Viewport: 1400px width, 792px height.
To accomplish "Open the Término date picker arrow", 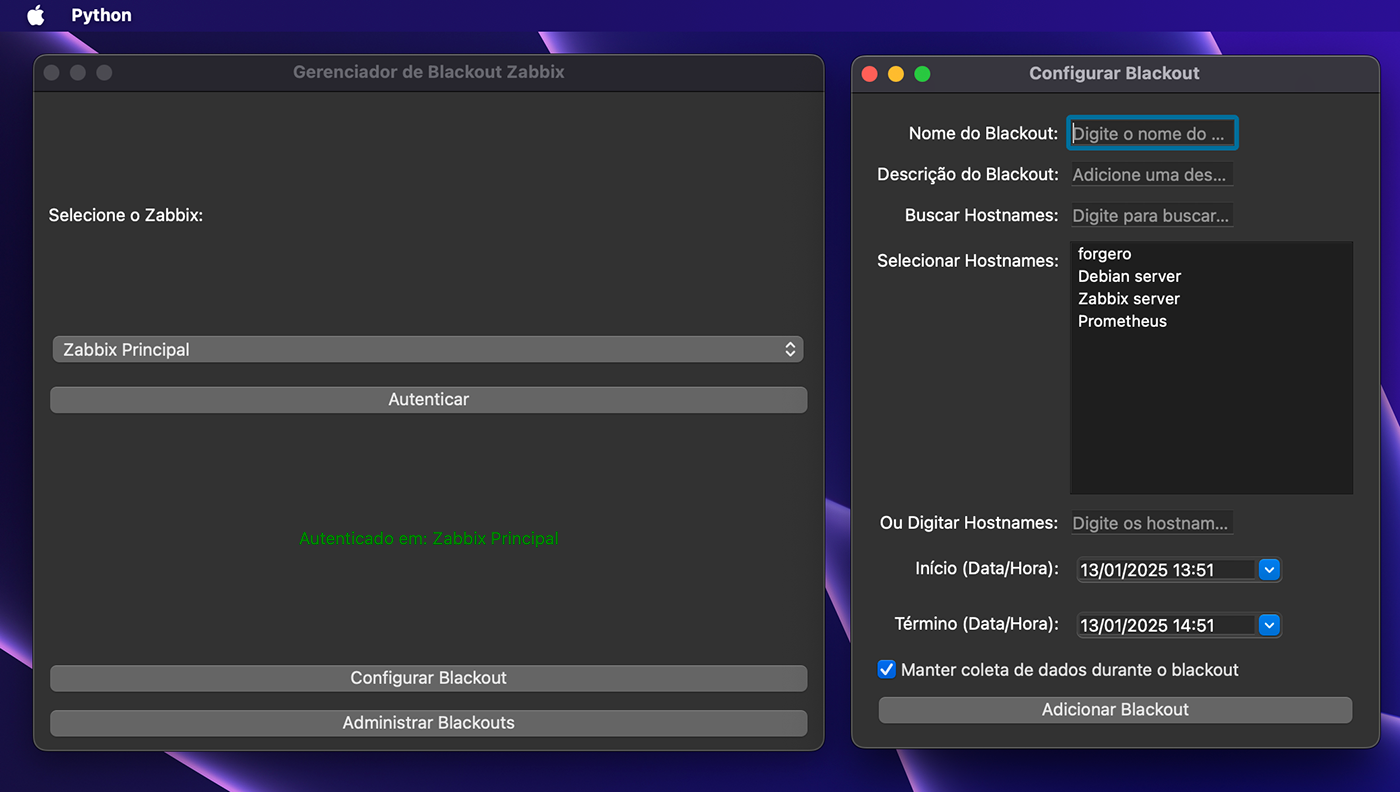I will click(1268, 625).
